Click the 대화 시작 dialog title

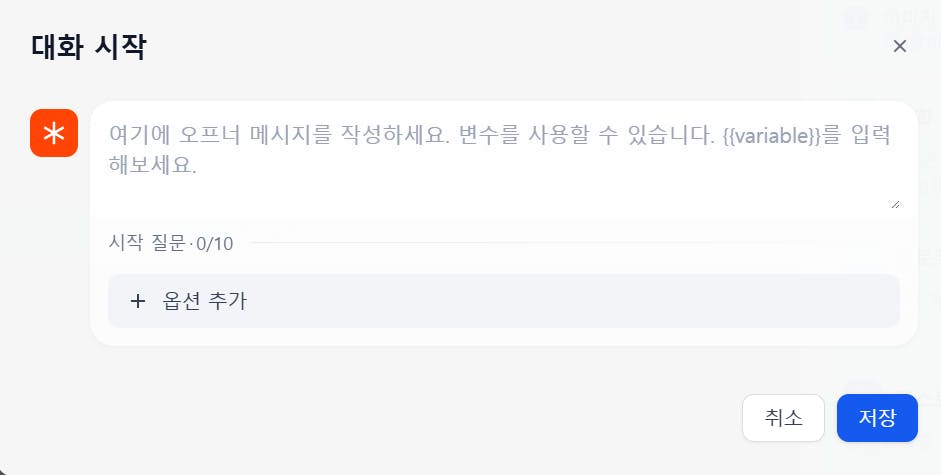89,47
